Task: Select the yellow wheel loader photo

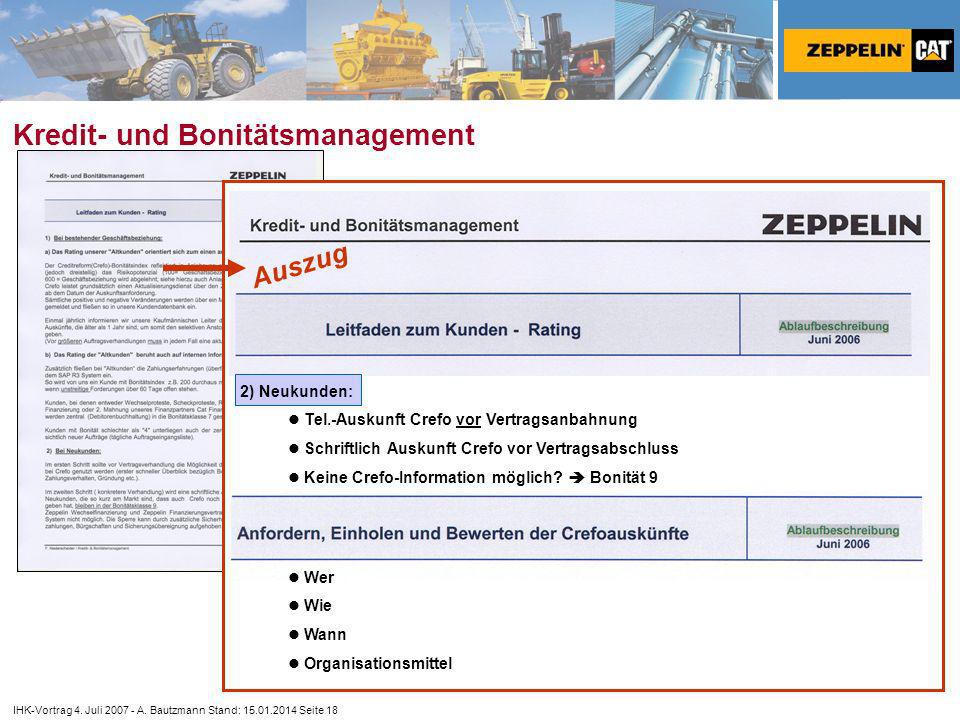Action: (153, 50)
